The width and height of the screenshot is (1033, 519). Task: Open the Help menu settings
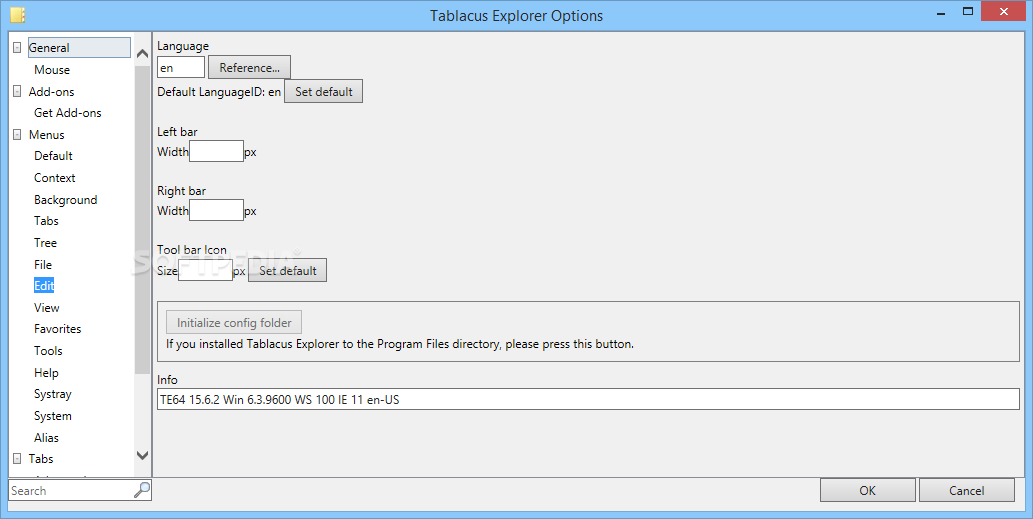46,373
